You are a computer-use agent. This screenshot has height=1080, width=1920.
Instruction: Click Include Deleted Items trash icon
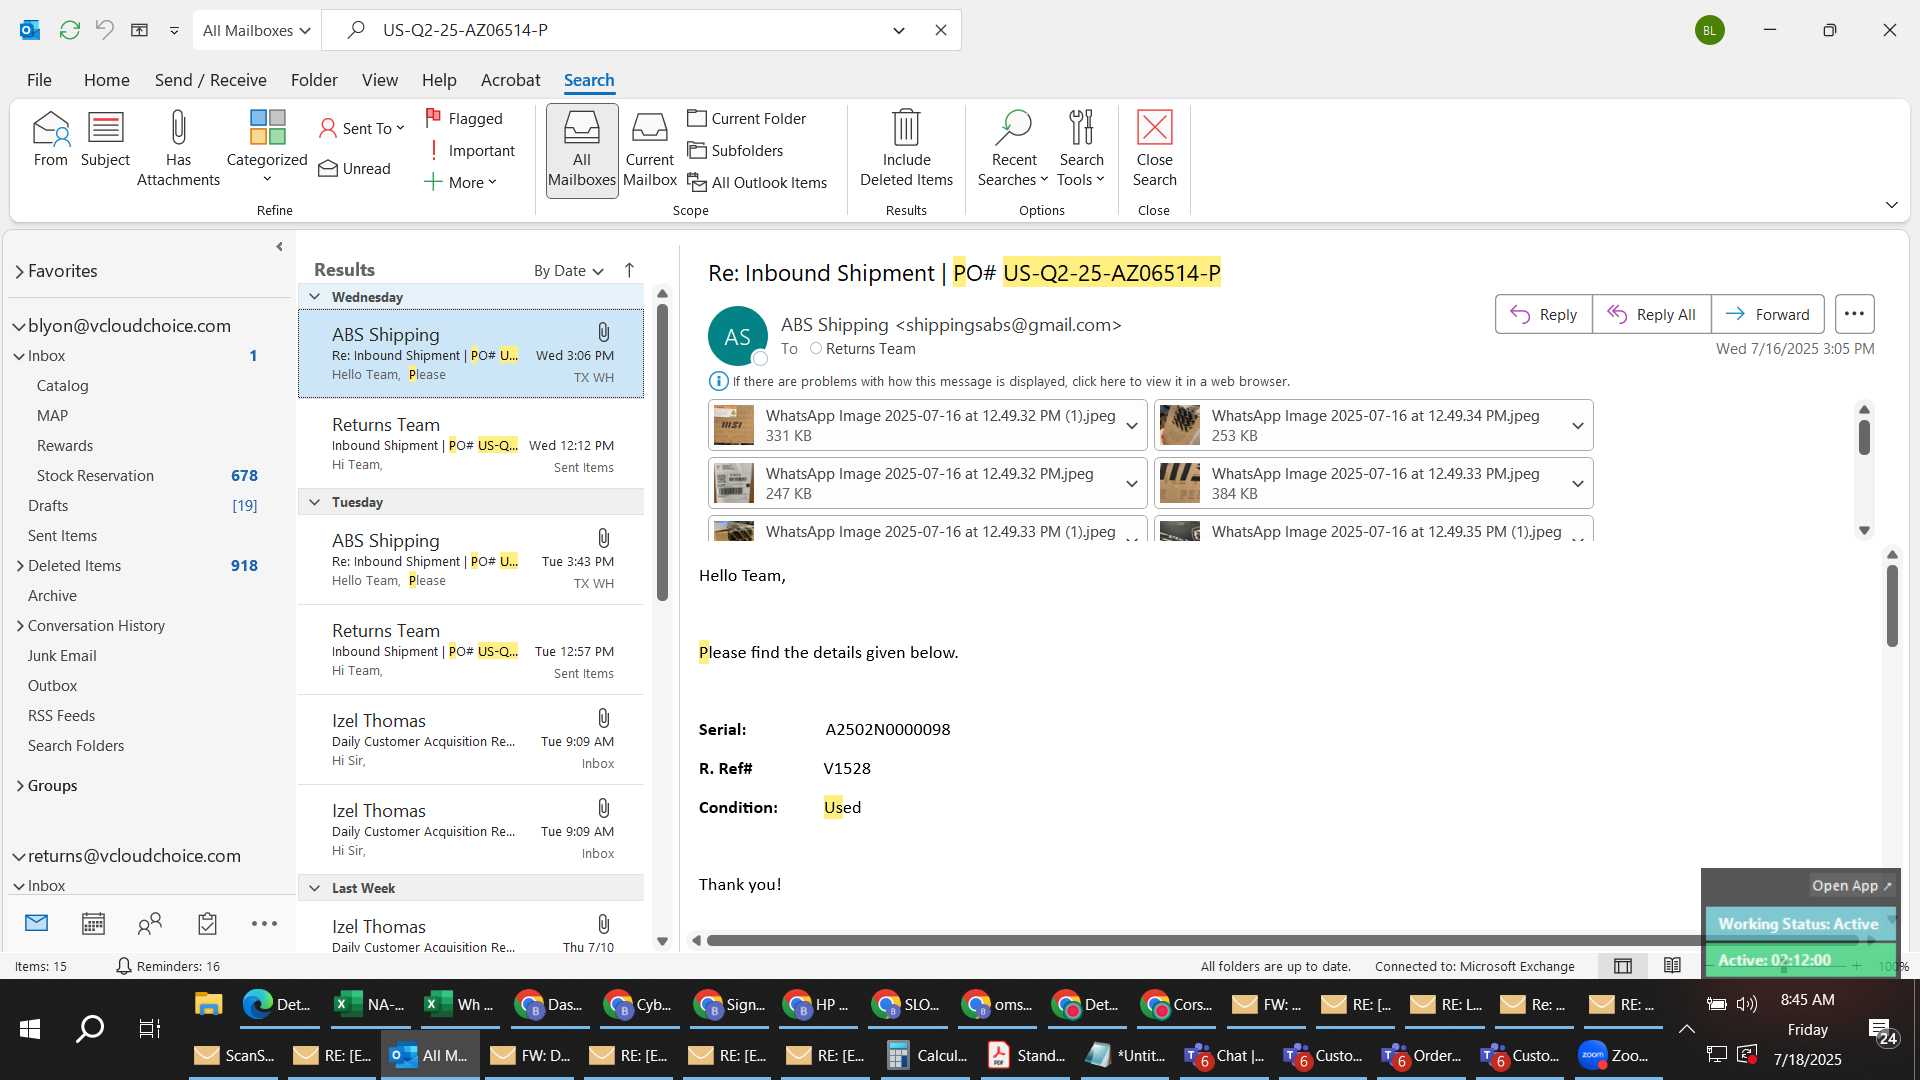pyautogui.click(x=906, y=150)
